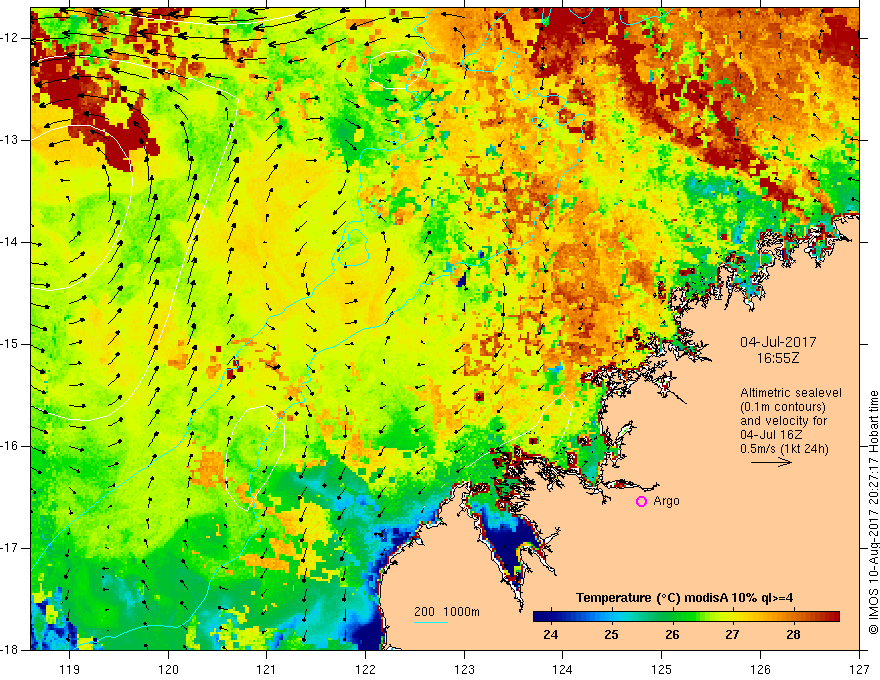Click the latitude axis label '-15'

(10, 344)
